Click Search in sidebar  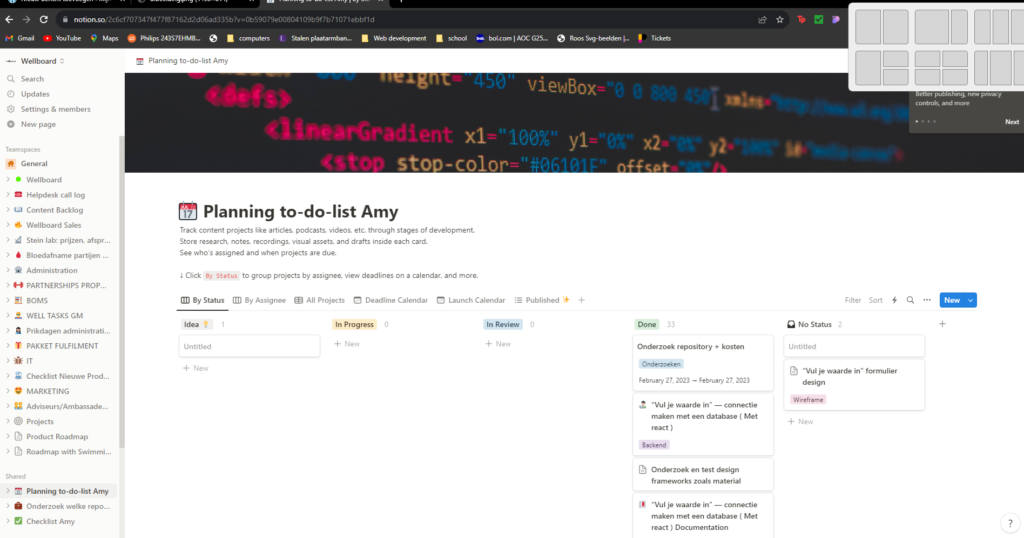[32, 79]
